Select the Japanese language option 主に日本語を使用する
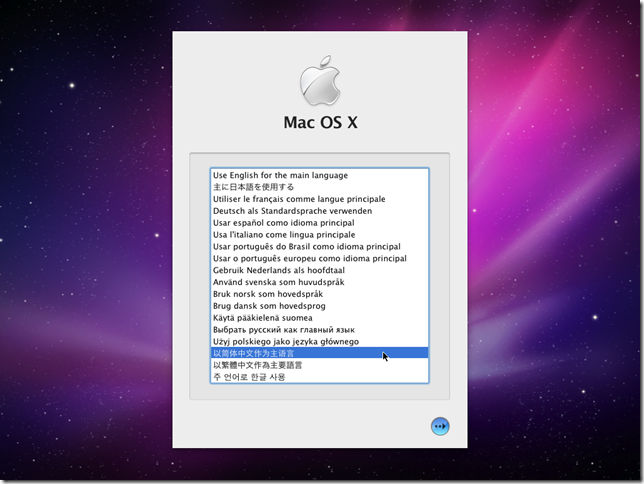This screenshot has height=484, width=644. click(x=320, y=187)
